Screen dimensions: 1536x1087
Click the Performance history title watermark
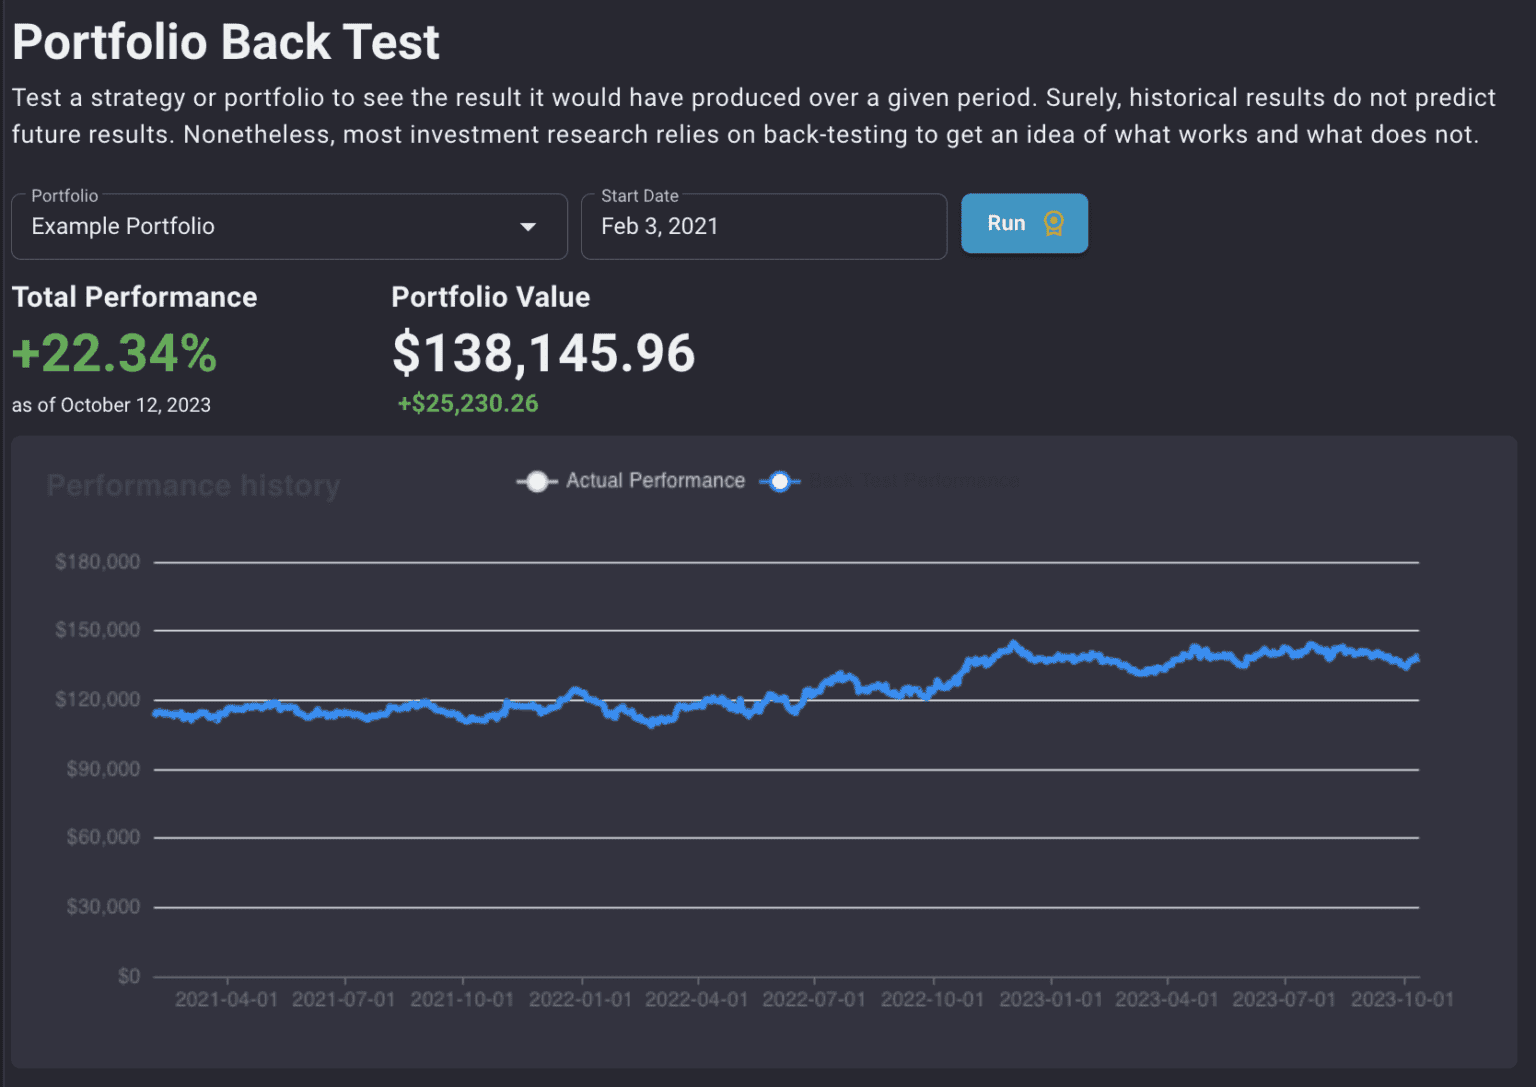[x=193, y=485]
